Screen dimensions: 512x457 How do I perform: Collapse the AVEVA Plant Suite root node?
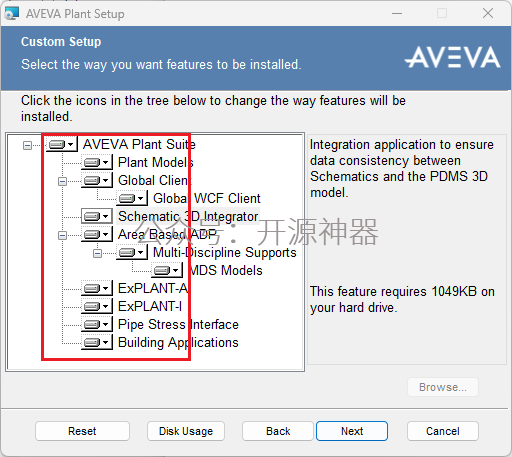point(27,145)
